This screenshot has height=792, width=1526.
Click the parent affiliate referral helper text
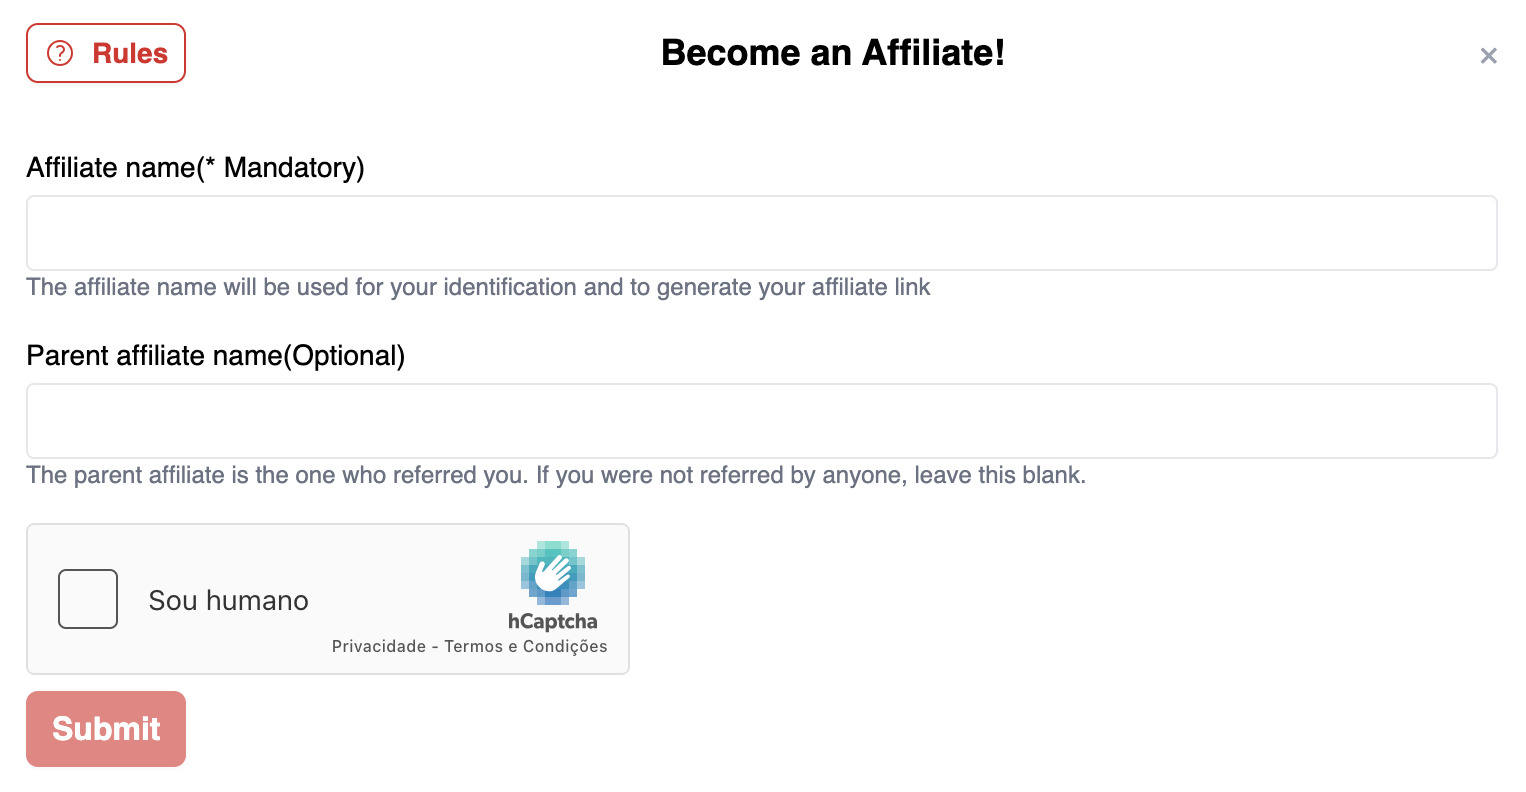tap(555, 475)
